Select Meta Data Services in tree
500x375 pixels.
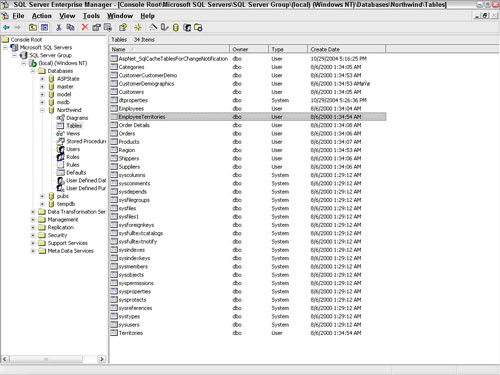pos(71,251)
